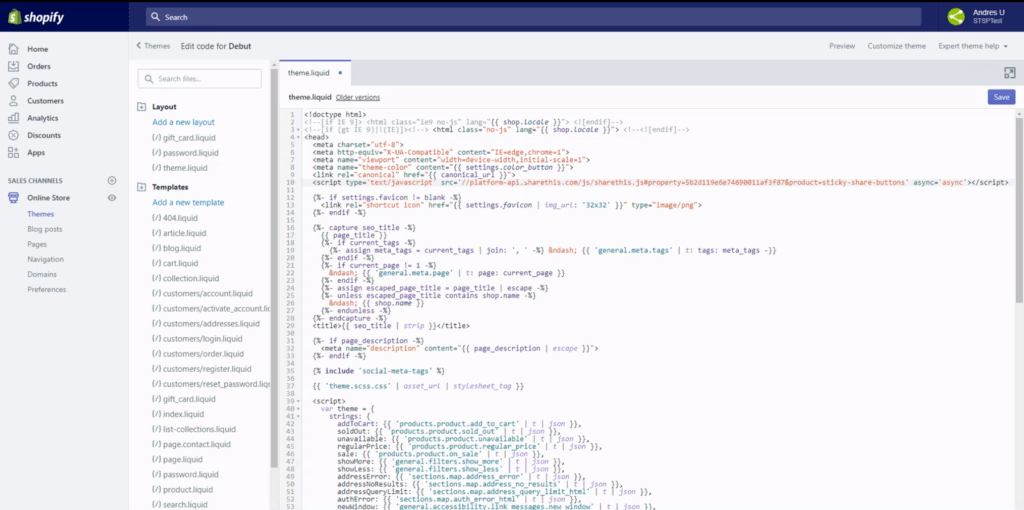Click the Shopify logo
This screenshot has height=510, width=1024.
click(36, 17)
